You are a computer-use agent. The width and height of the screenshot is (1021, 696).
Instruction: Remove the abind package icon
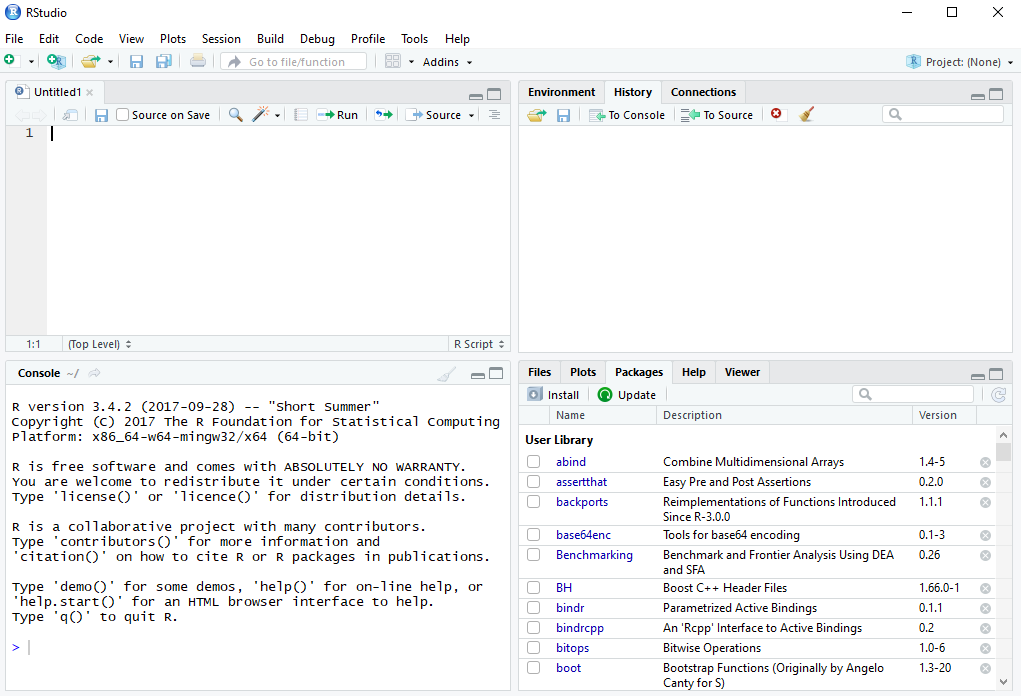985,462
